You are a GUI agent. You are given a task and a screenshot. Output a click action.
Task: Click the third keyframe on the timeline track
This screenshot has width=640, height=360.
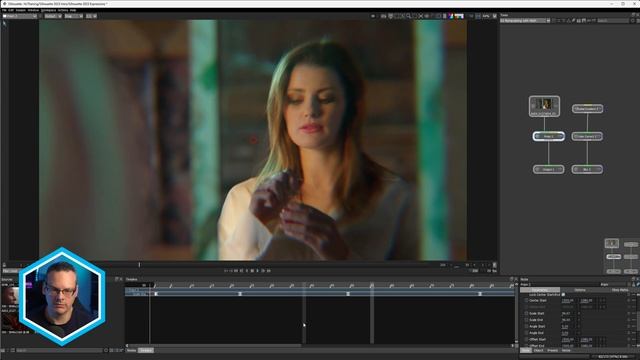(348, 294)
